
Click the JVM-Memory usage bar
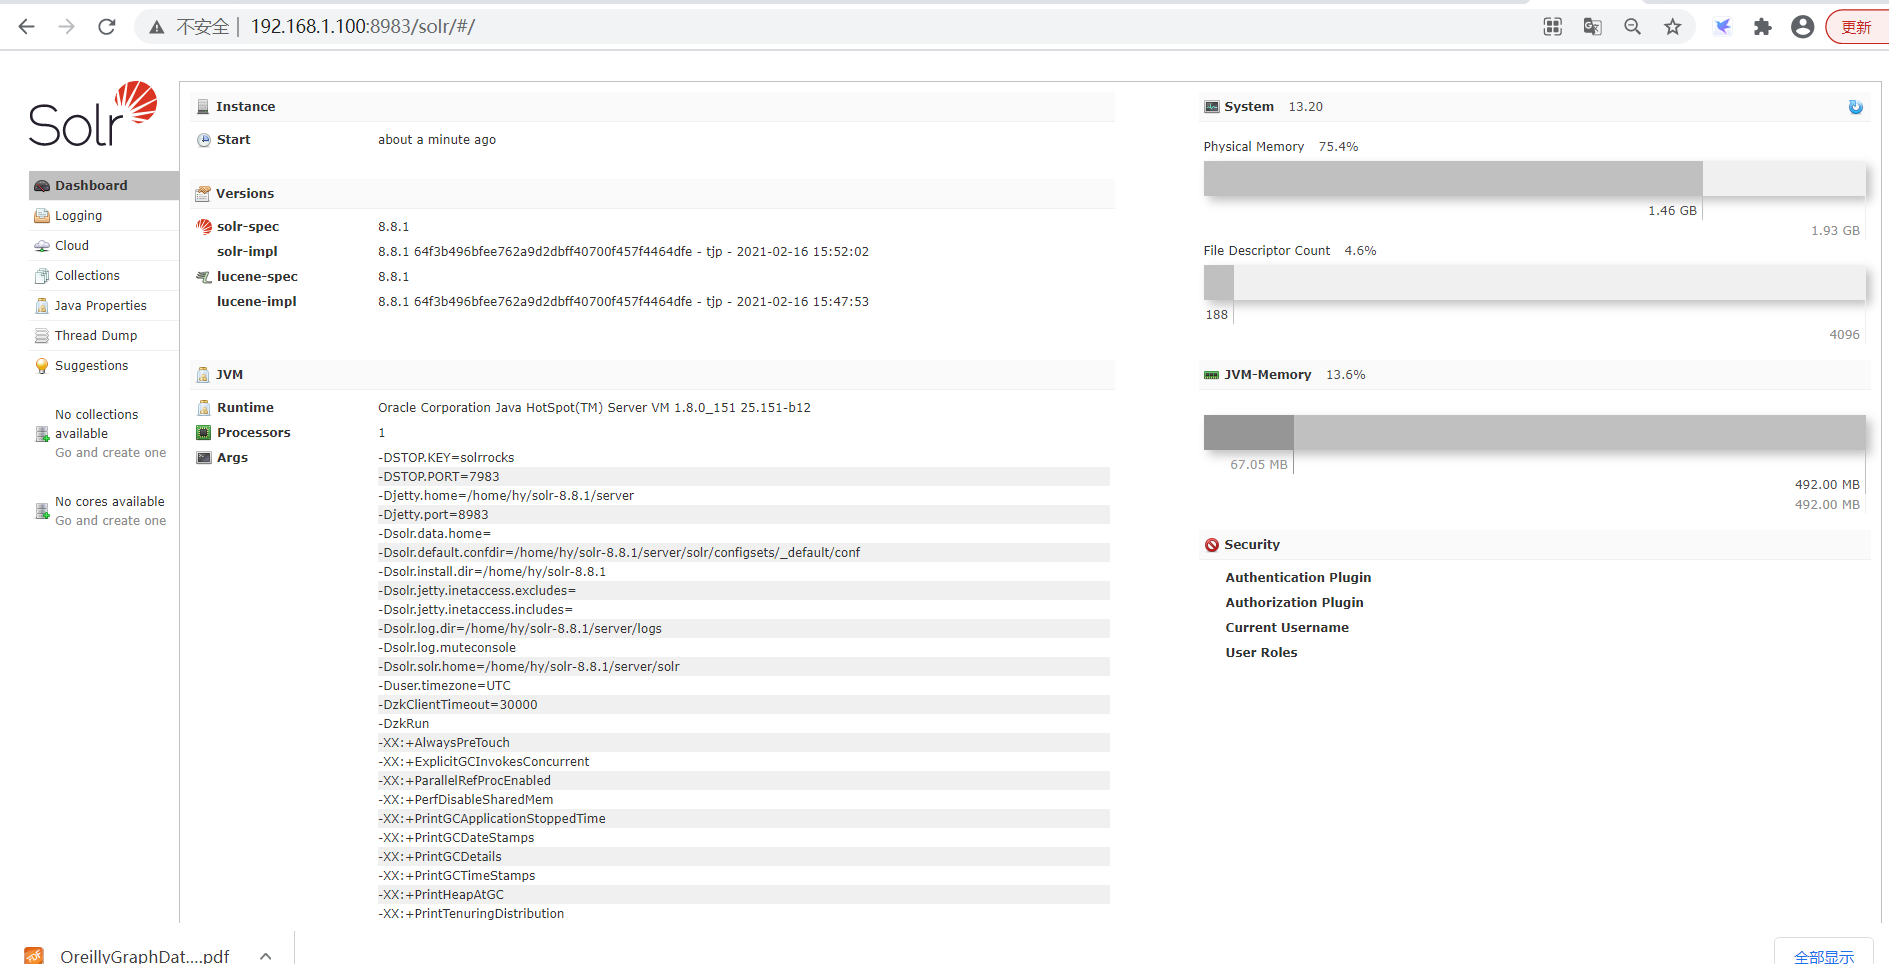pos(1534,432)
